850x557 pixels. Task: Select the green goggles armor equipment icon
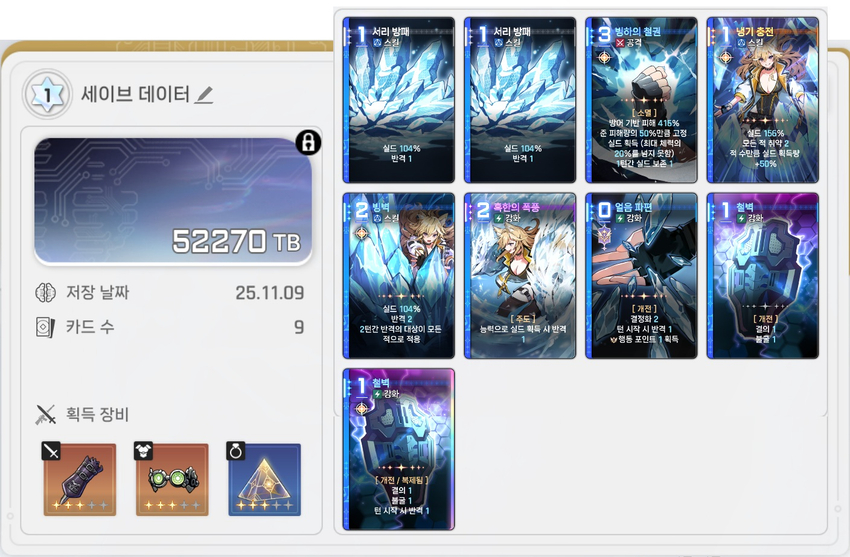click(x=172, y=479)
